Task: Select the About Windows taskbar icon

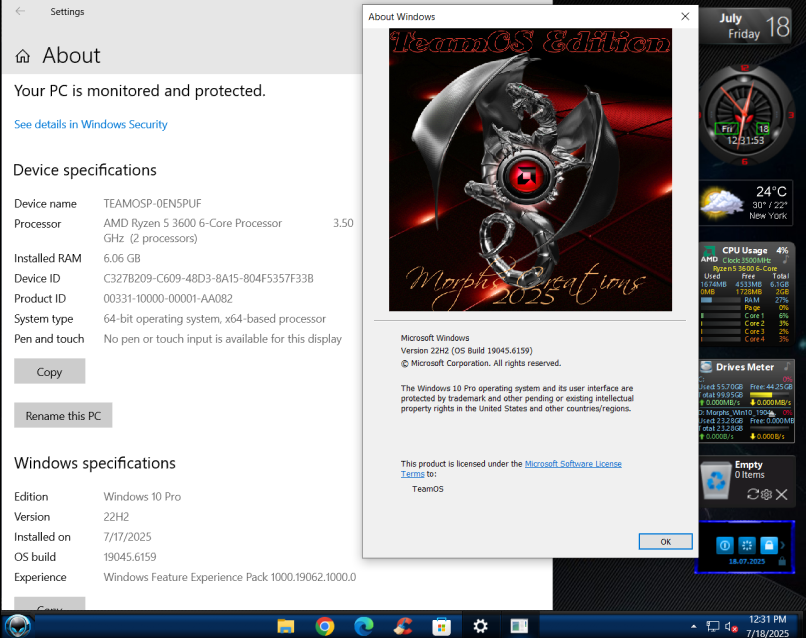Action: click(519, 626)
